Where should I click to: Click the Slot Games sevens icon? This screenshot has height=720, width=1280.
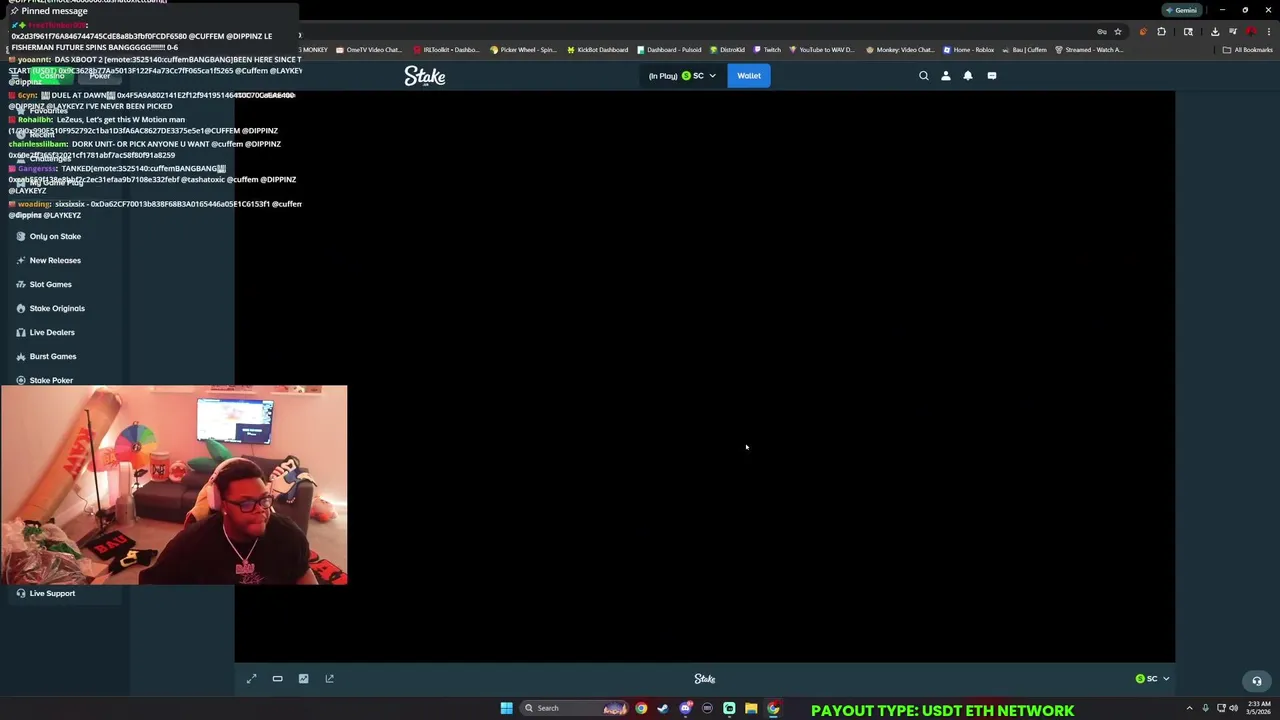tap(21, 285)
